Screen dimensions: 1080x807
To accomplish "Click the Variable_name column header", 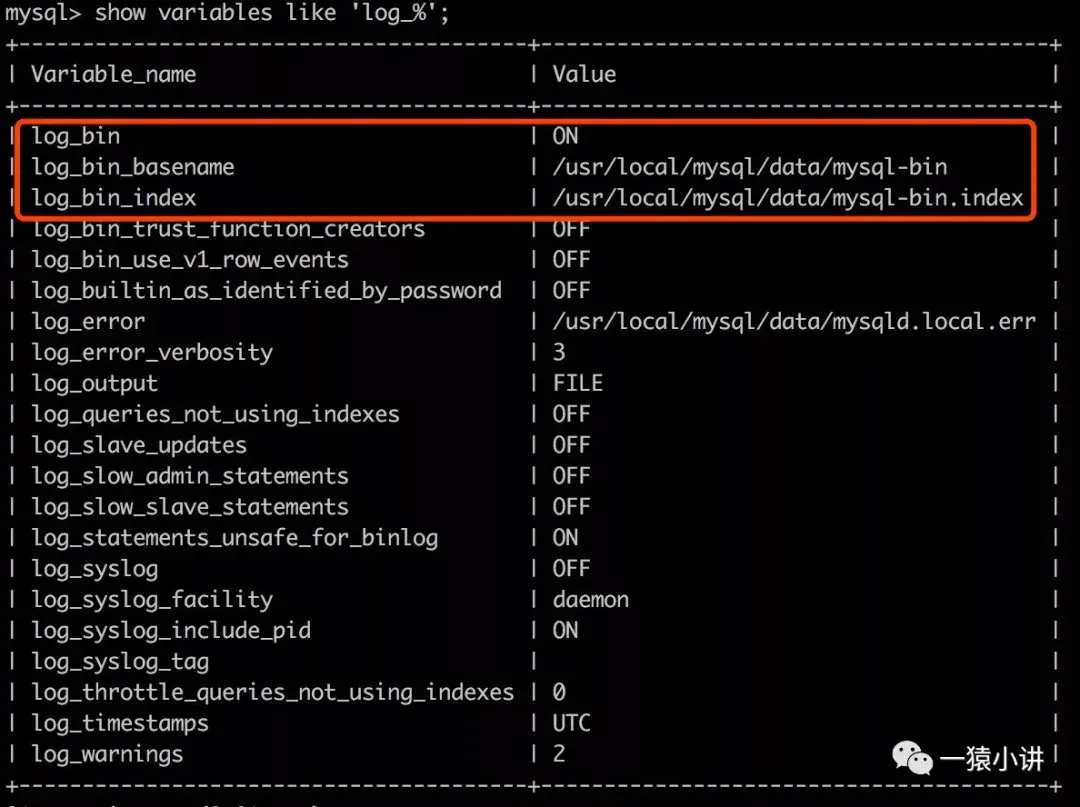I will point(114,74).
